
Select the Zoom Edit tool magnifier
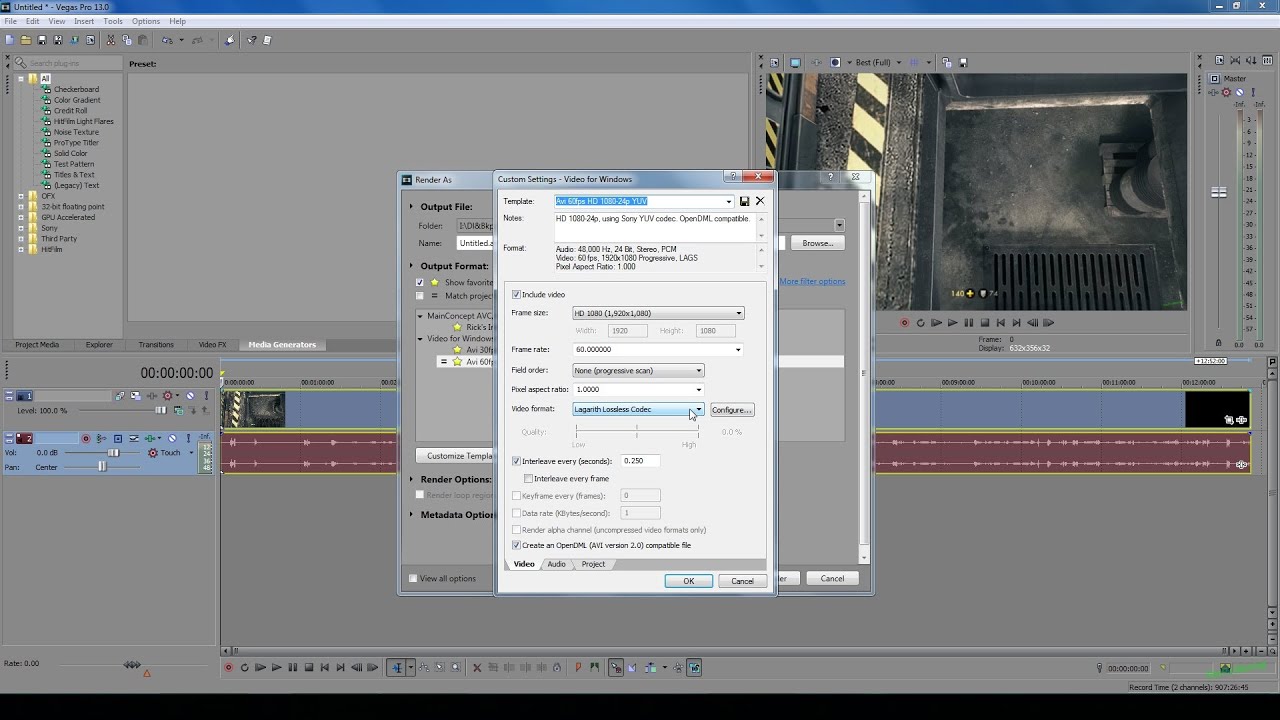(456, 668)
